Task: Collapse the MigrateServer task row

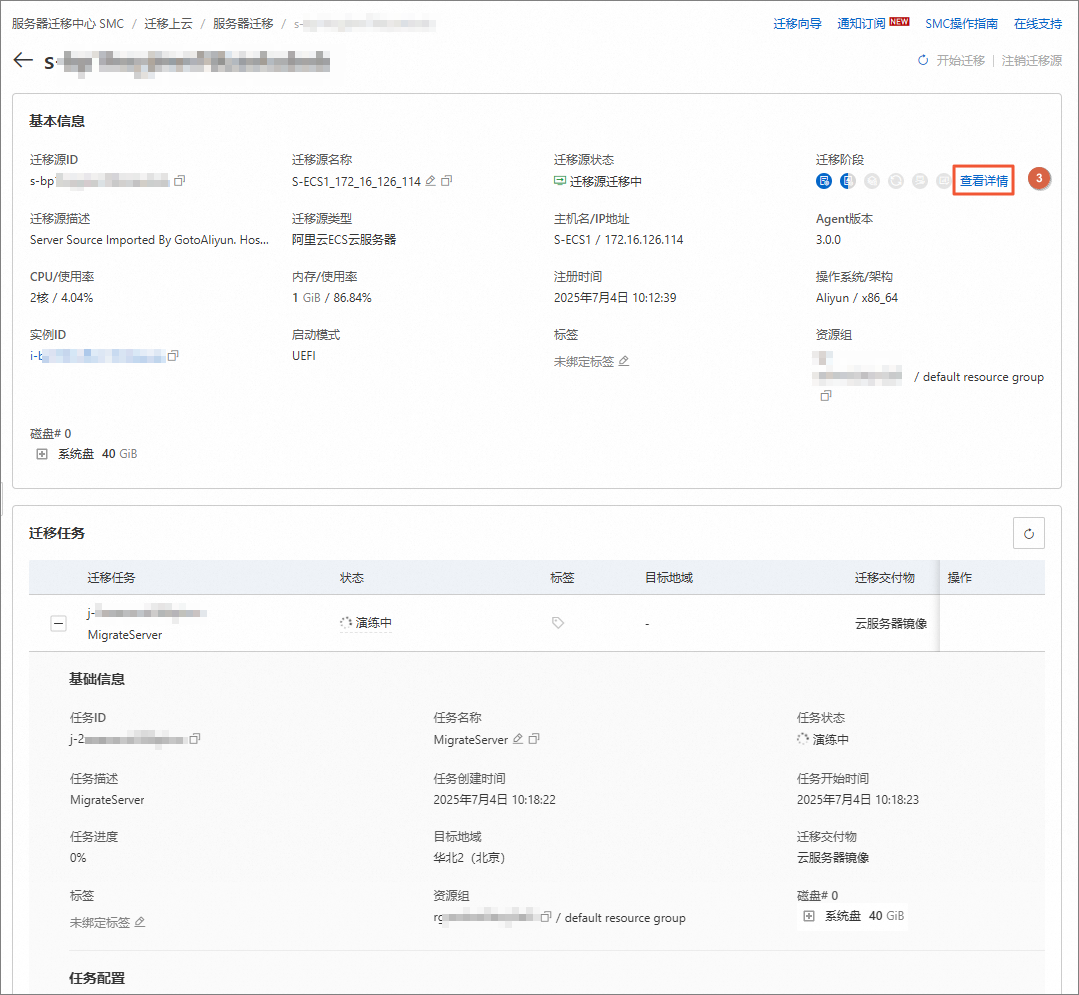Action: [58, 624]
